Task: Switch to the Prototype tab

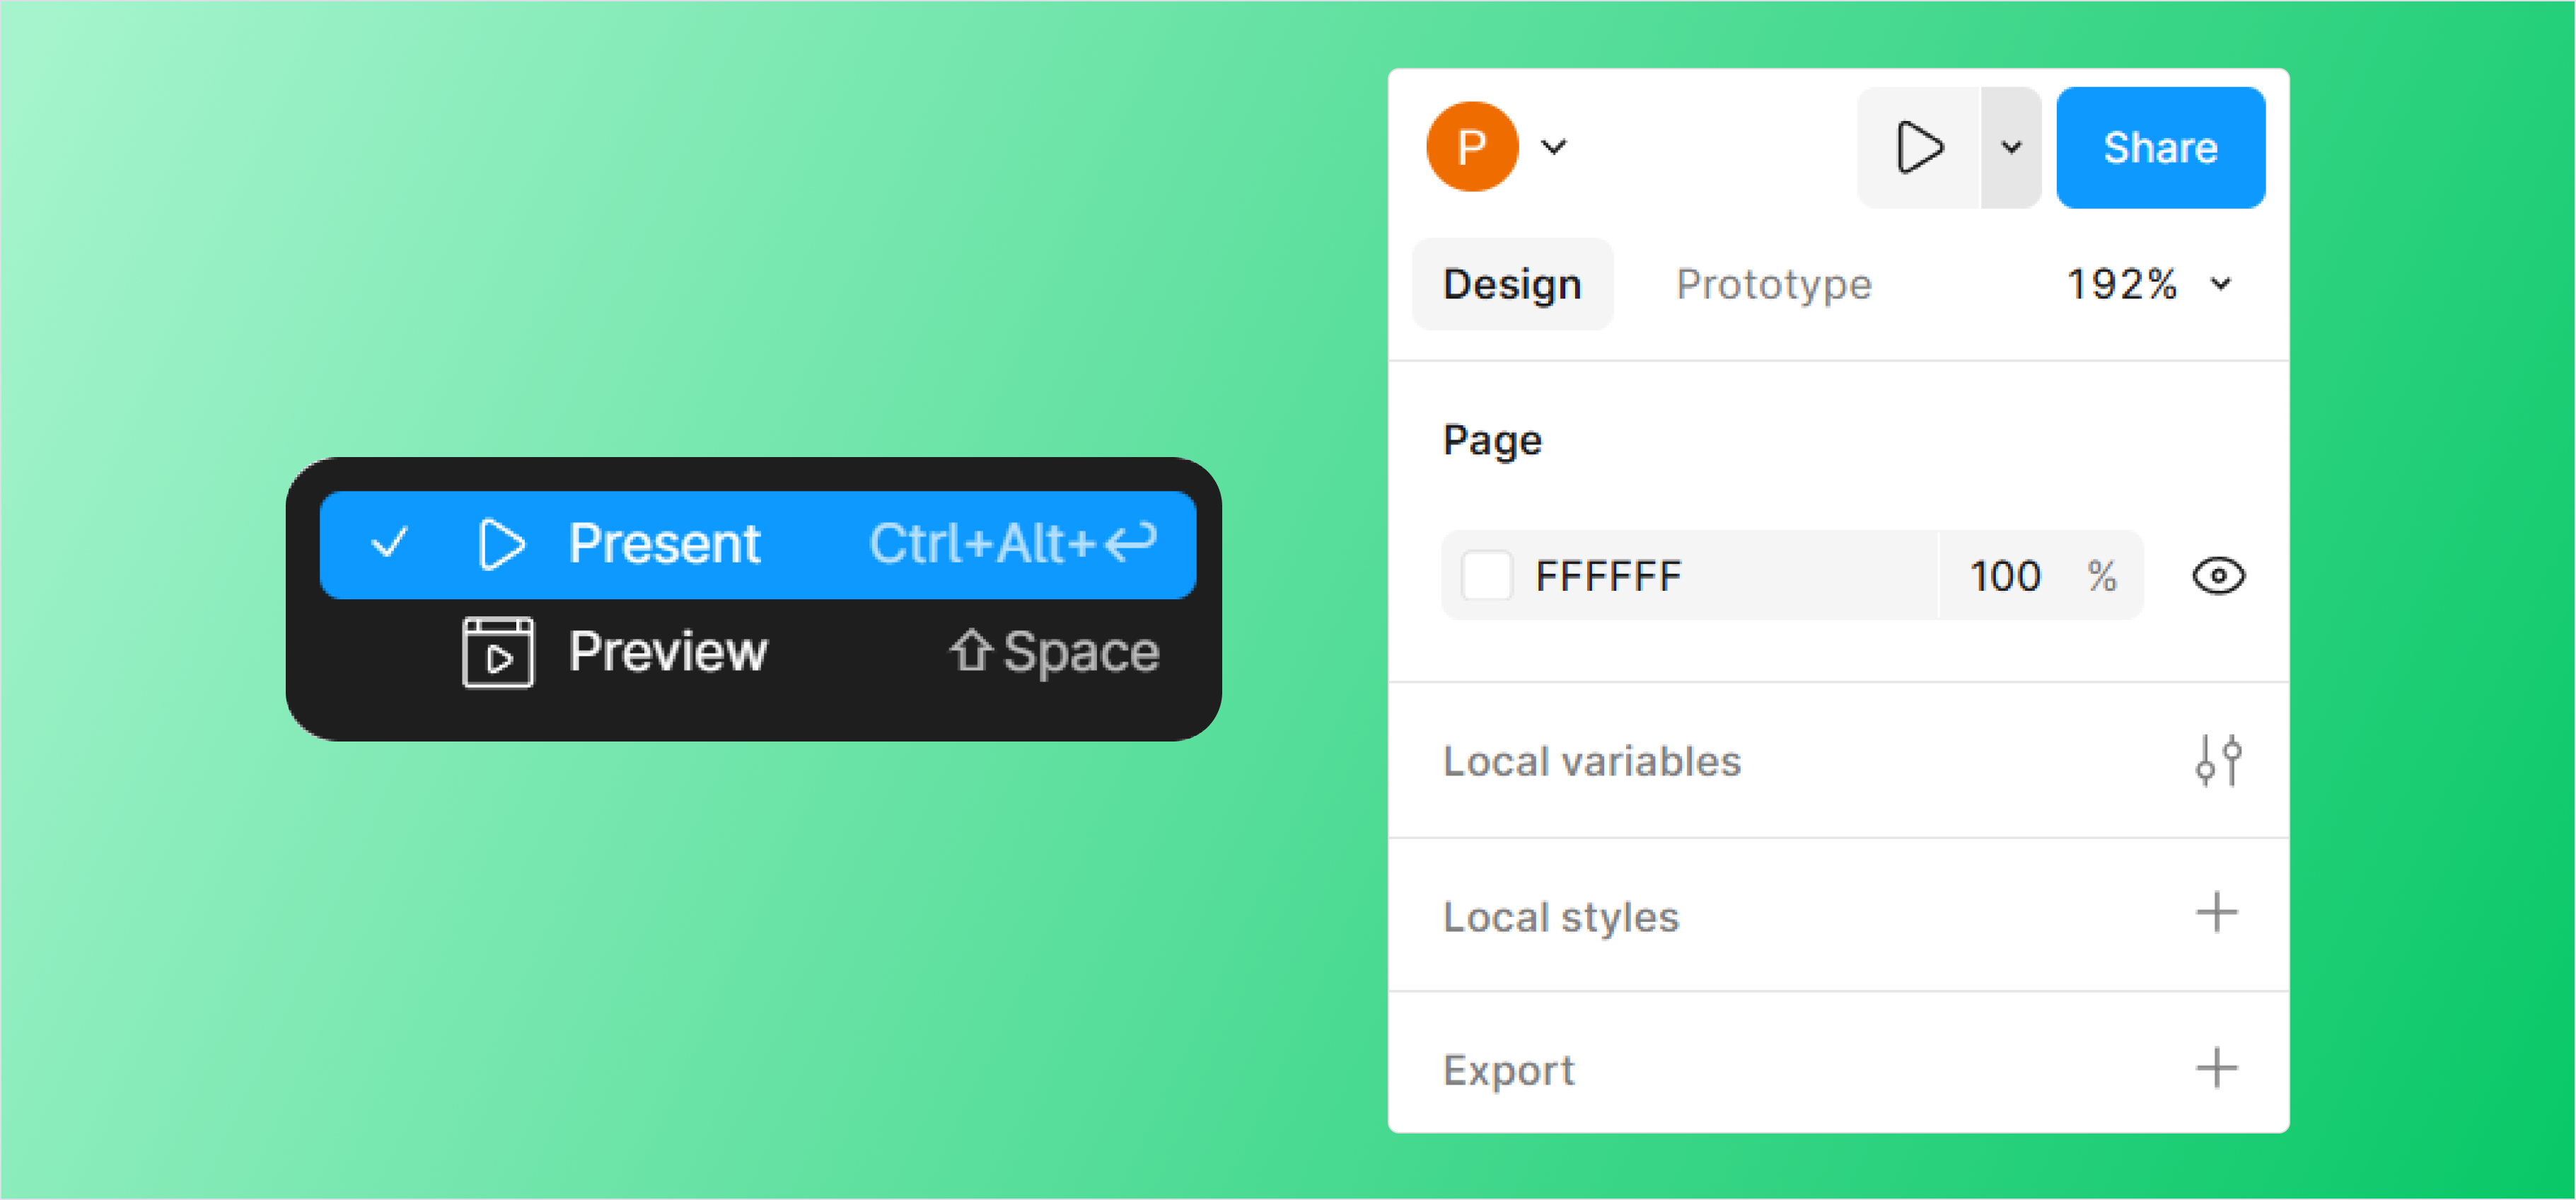Action: tap(1773, 284)
